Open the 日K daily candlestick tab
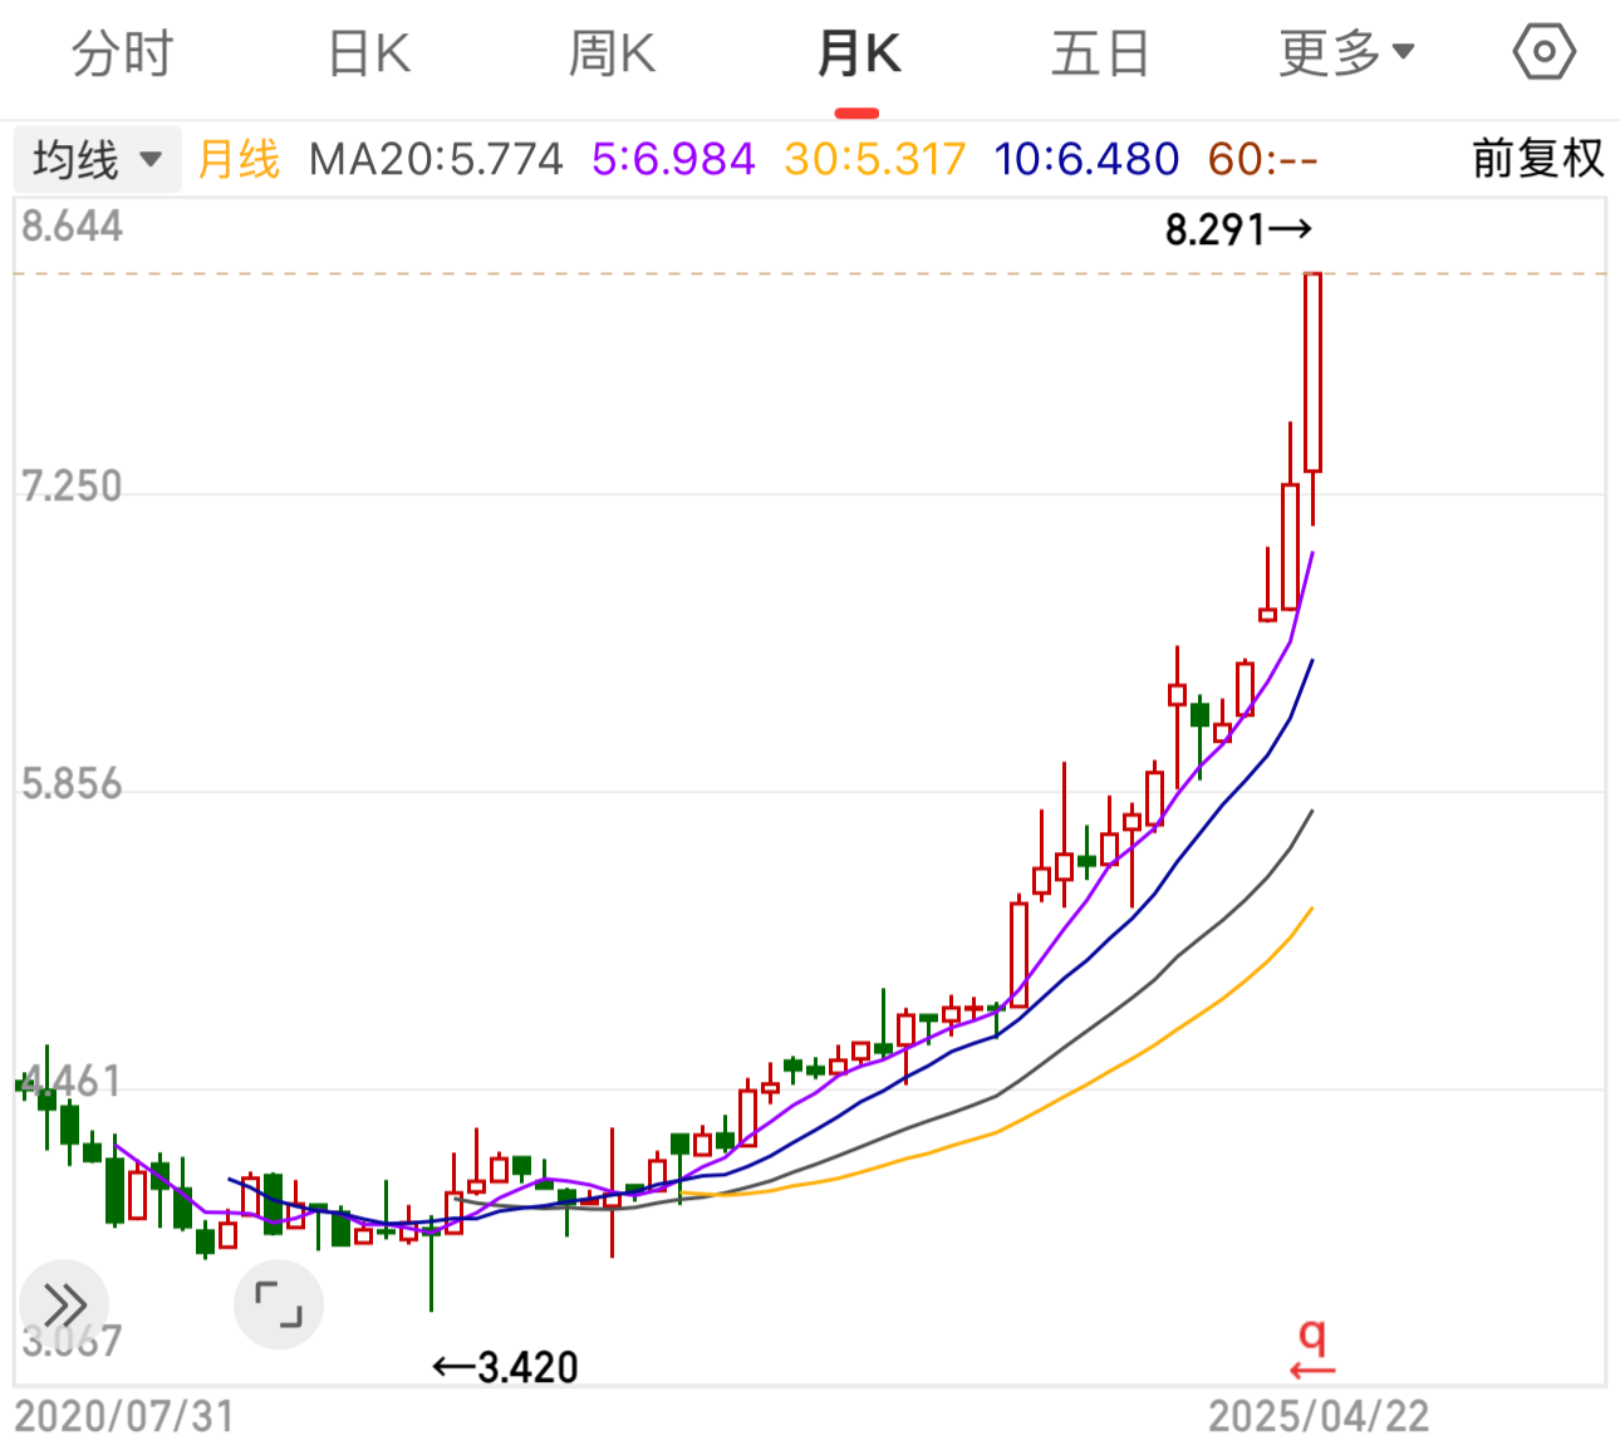This screenshot has width=1620, height=1438. 369,53
